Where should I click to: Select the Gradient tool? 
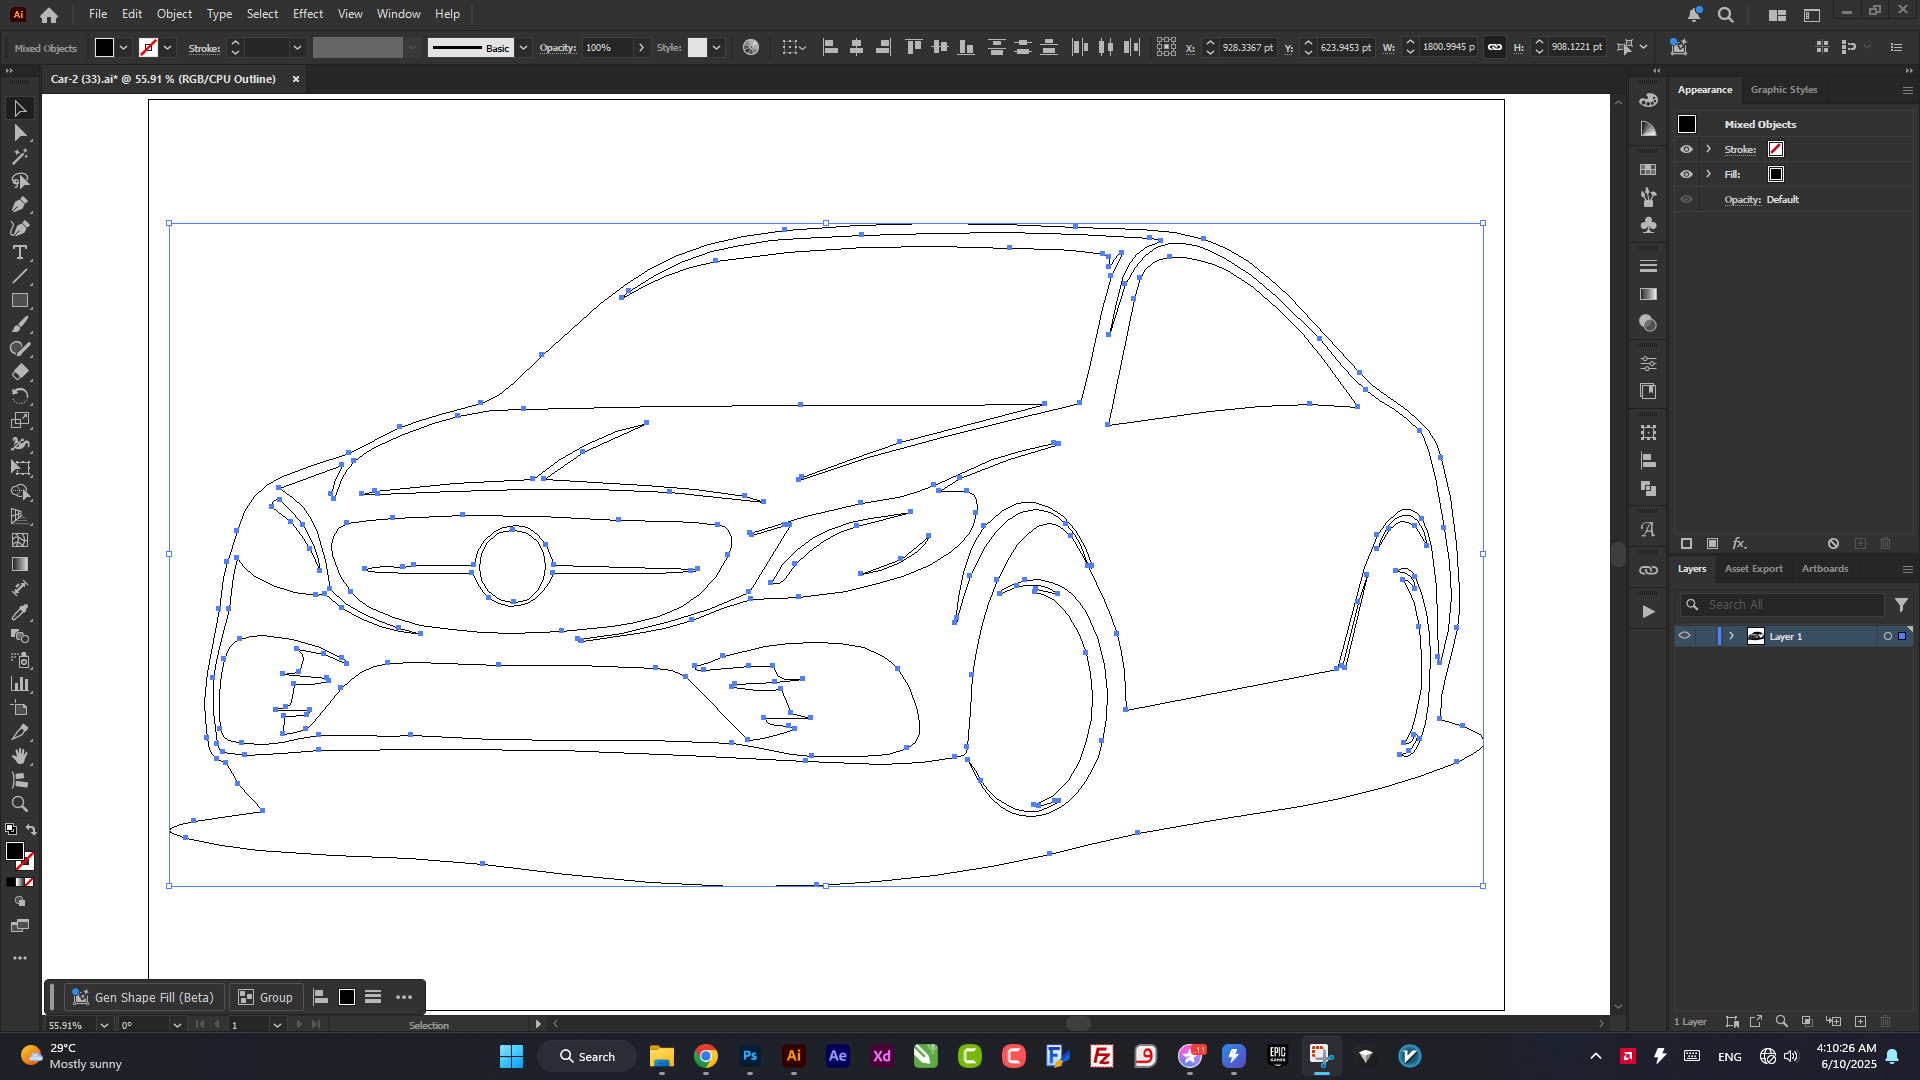click(x=19, y=564)
